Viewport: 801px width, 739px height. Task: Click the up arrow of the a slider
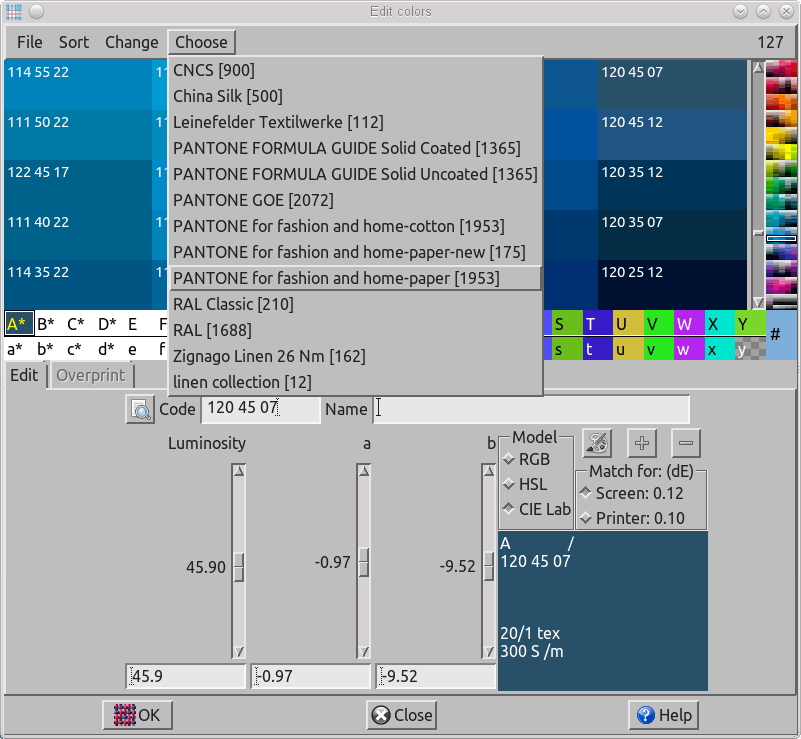pos(364,471)
